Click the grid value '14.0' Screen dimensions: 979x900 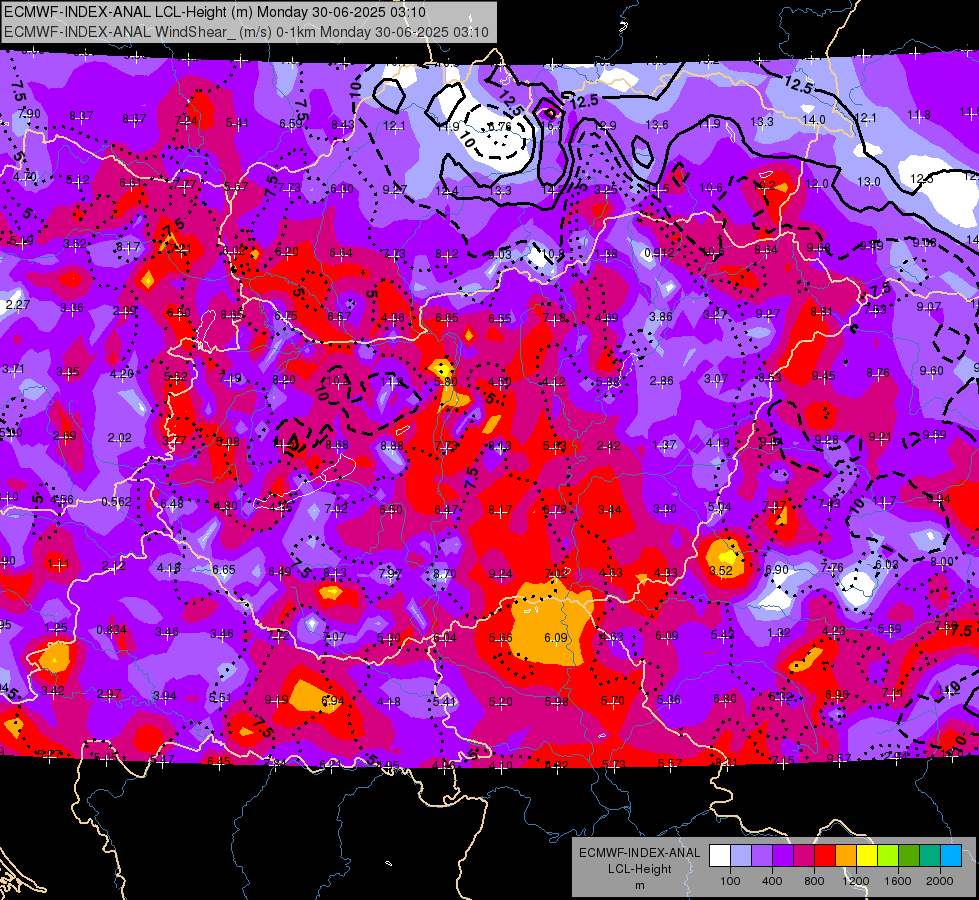(814, 119)
